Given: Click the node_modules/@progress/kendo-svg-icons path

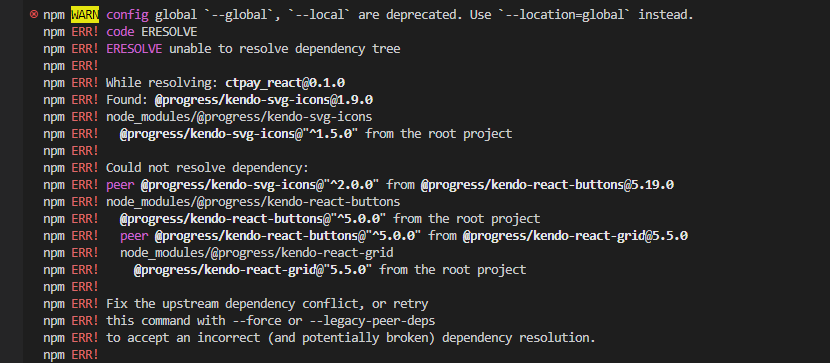Looking at the screenshot, I should (239, 117).
